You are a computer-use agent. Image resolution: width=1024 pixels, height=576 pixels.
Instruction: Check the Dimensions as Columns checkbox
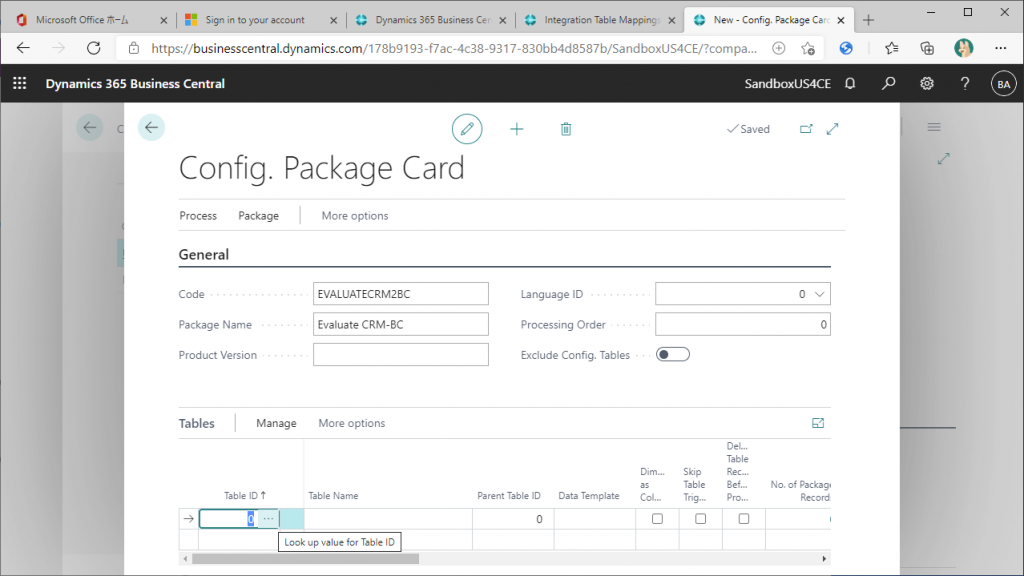pos(657,519)
